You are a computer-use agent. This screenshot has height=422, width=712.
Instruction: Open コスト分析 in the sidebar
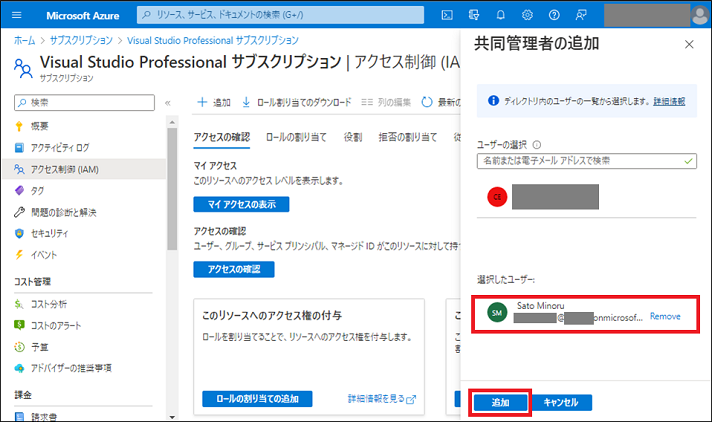click(x=49, y=304)
